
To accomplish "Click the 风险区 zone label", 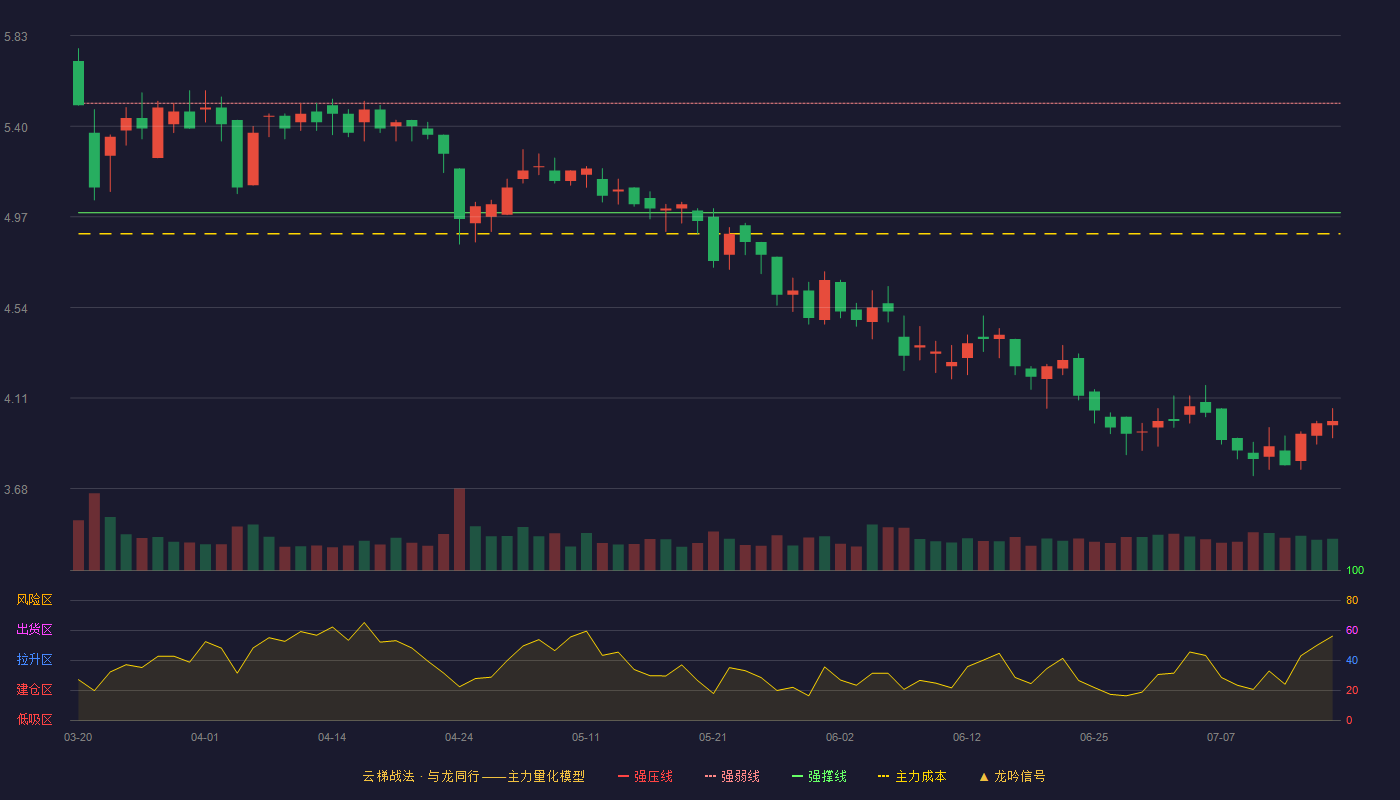I will 34,600.
